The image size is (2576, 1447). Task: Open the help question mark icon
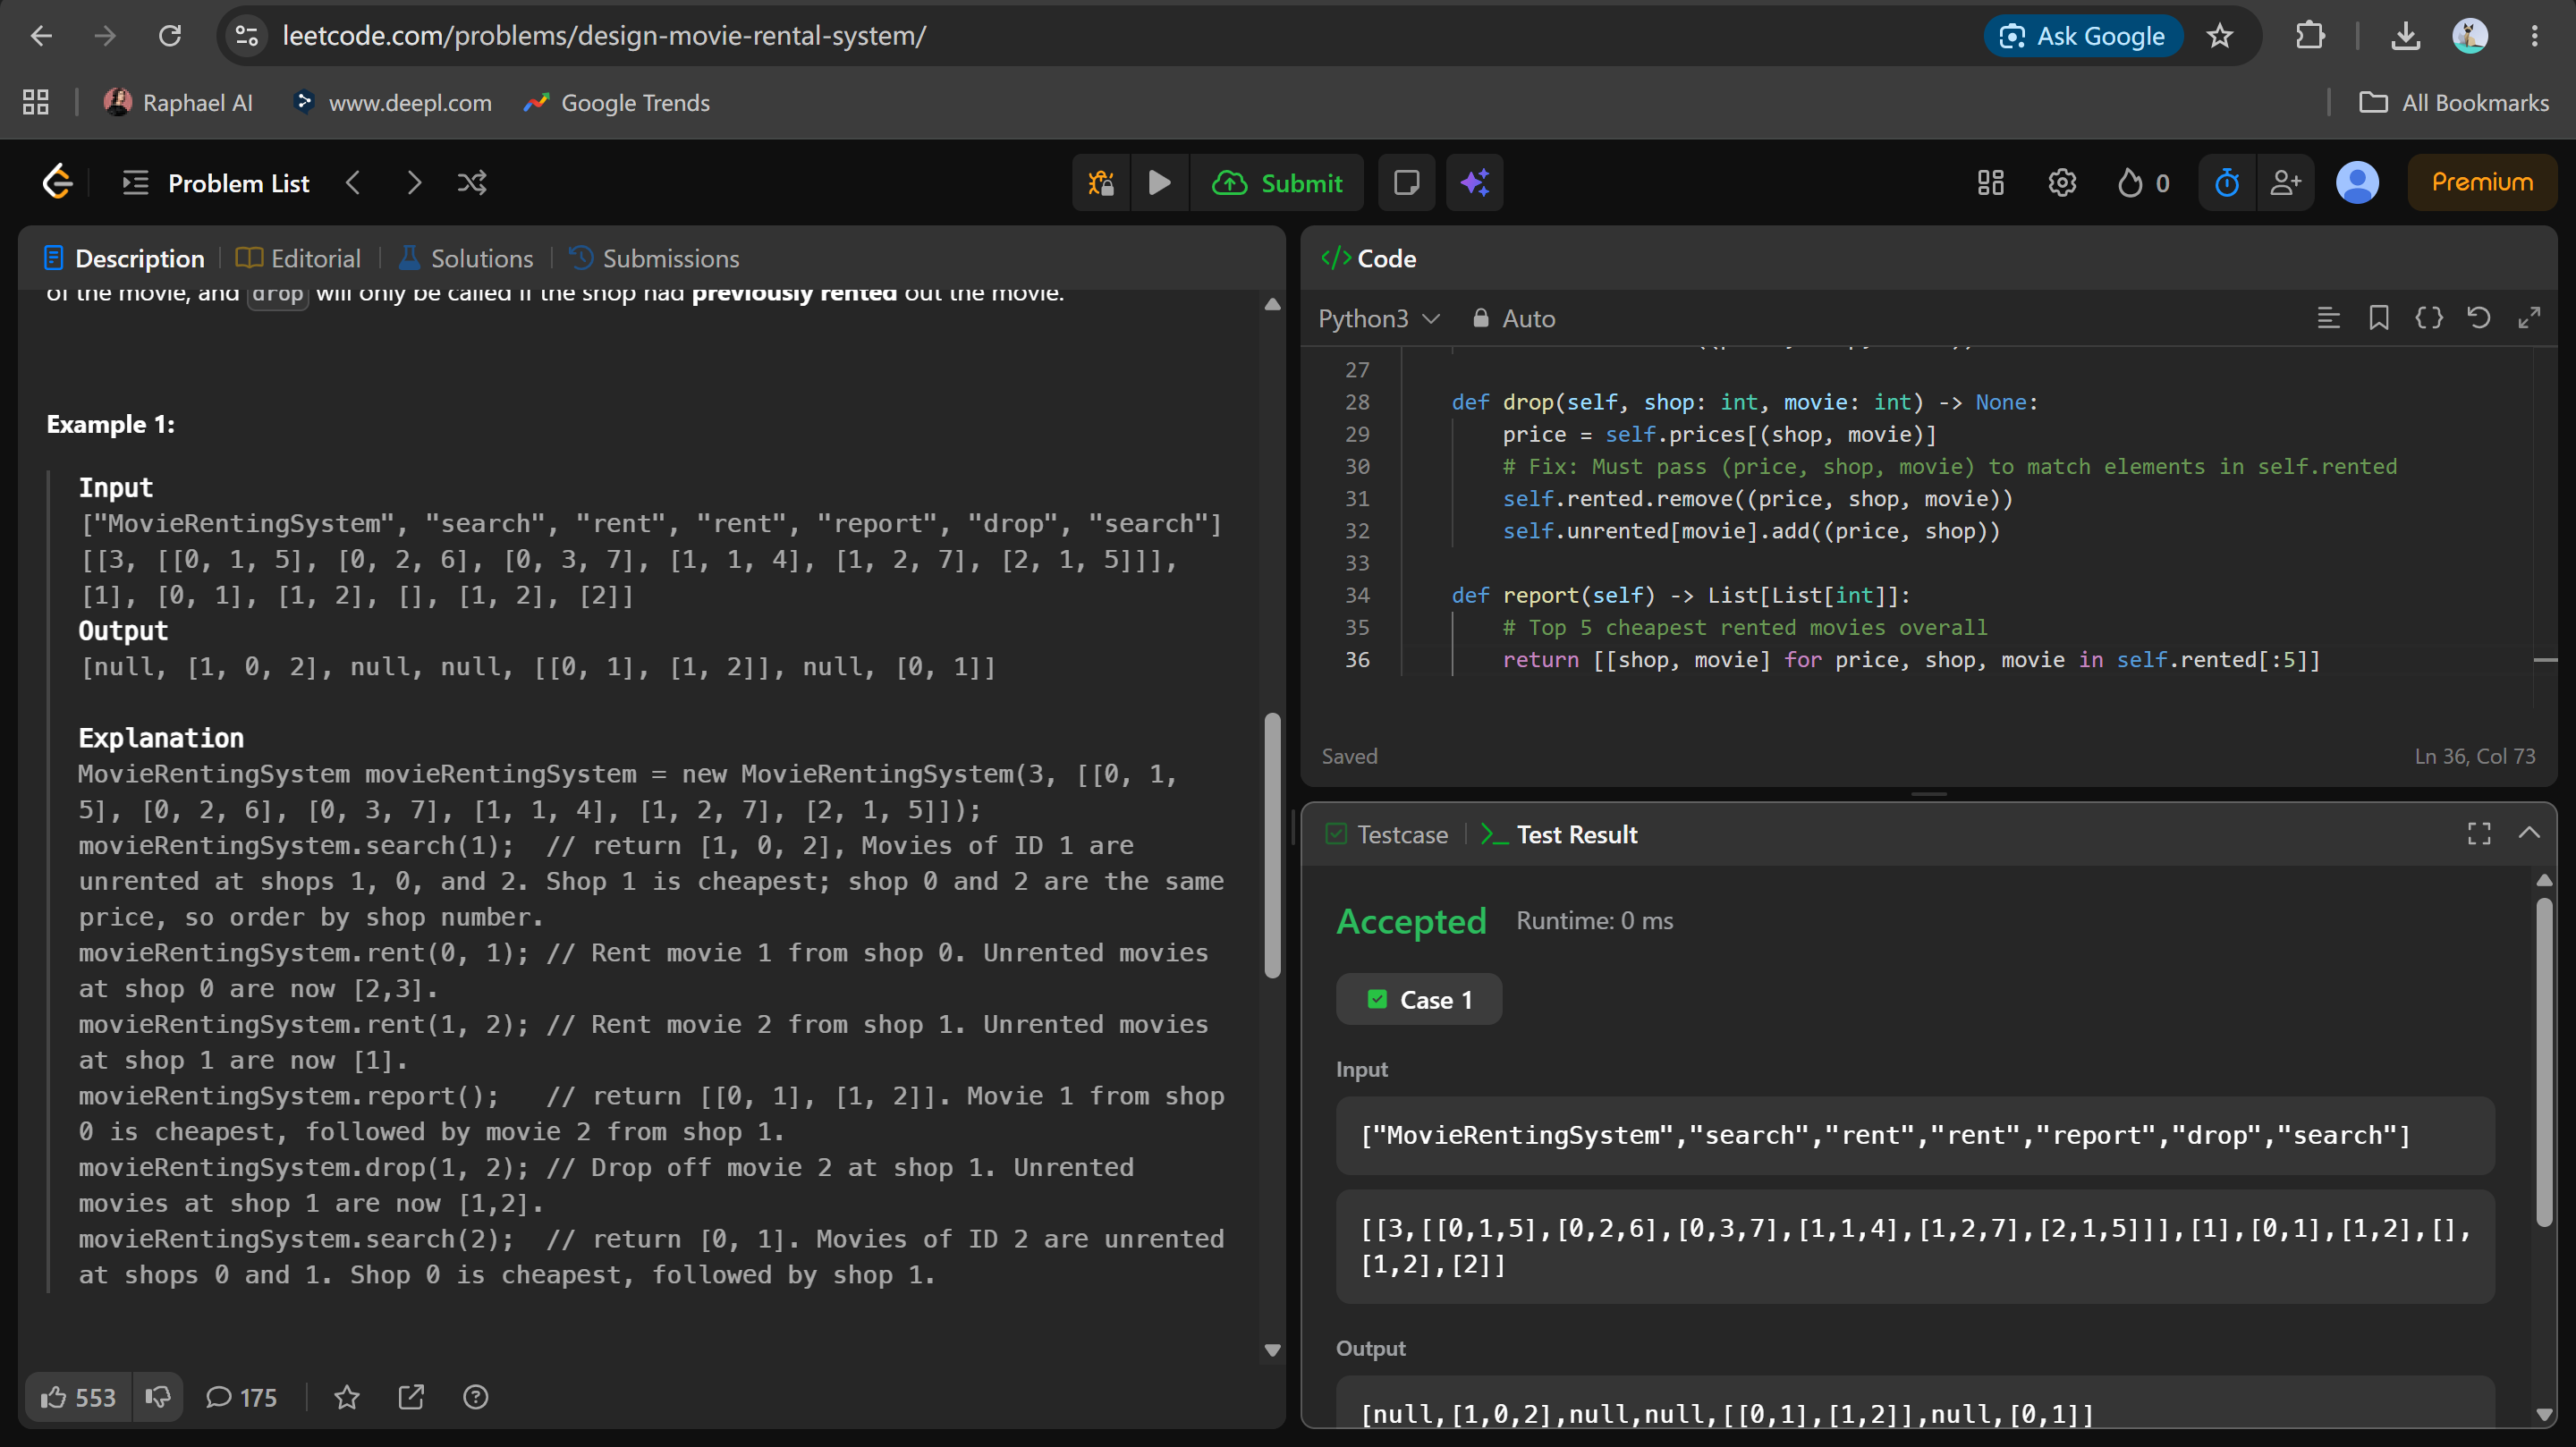(475, 1397)
